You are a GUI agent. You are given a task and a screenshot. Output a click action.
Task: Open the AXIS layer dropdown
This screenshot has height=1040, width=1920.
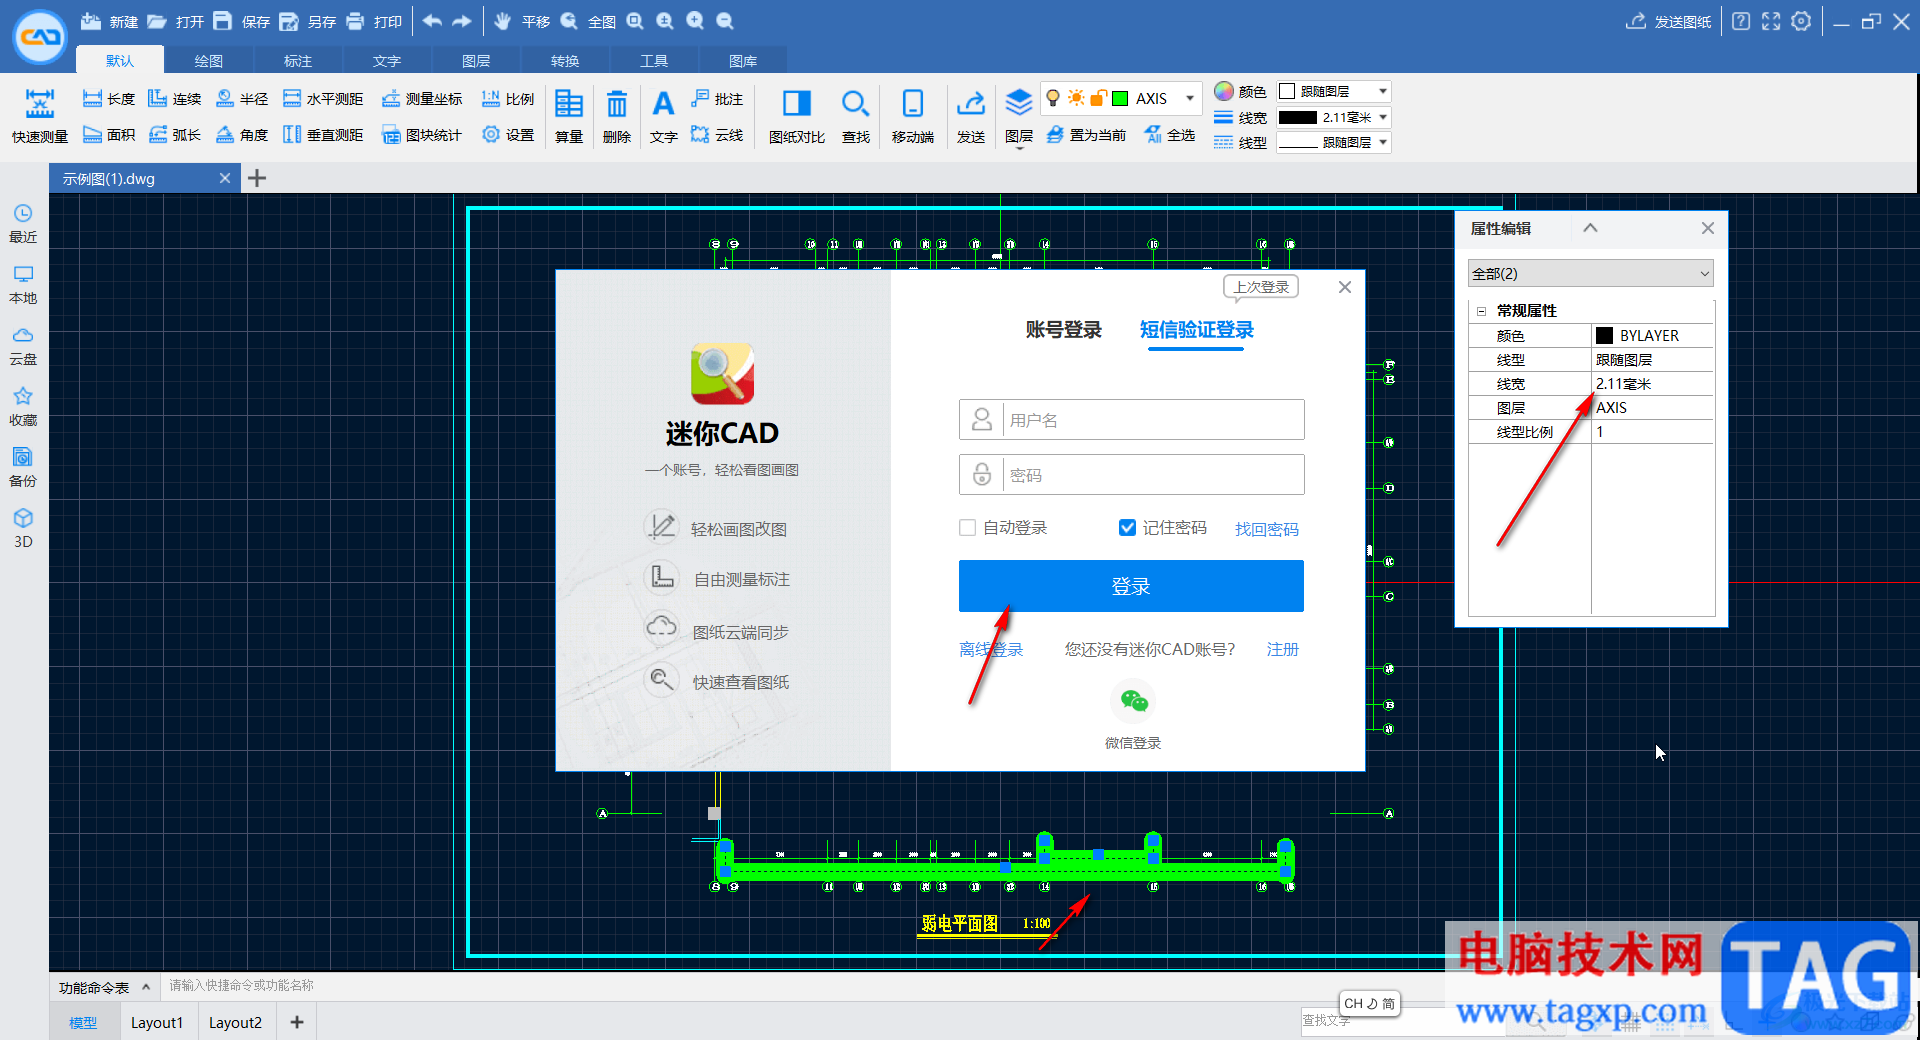[1189, 98]
